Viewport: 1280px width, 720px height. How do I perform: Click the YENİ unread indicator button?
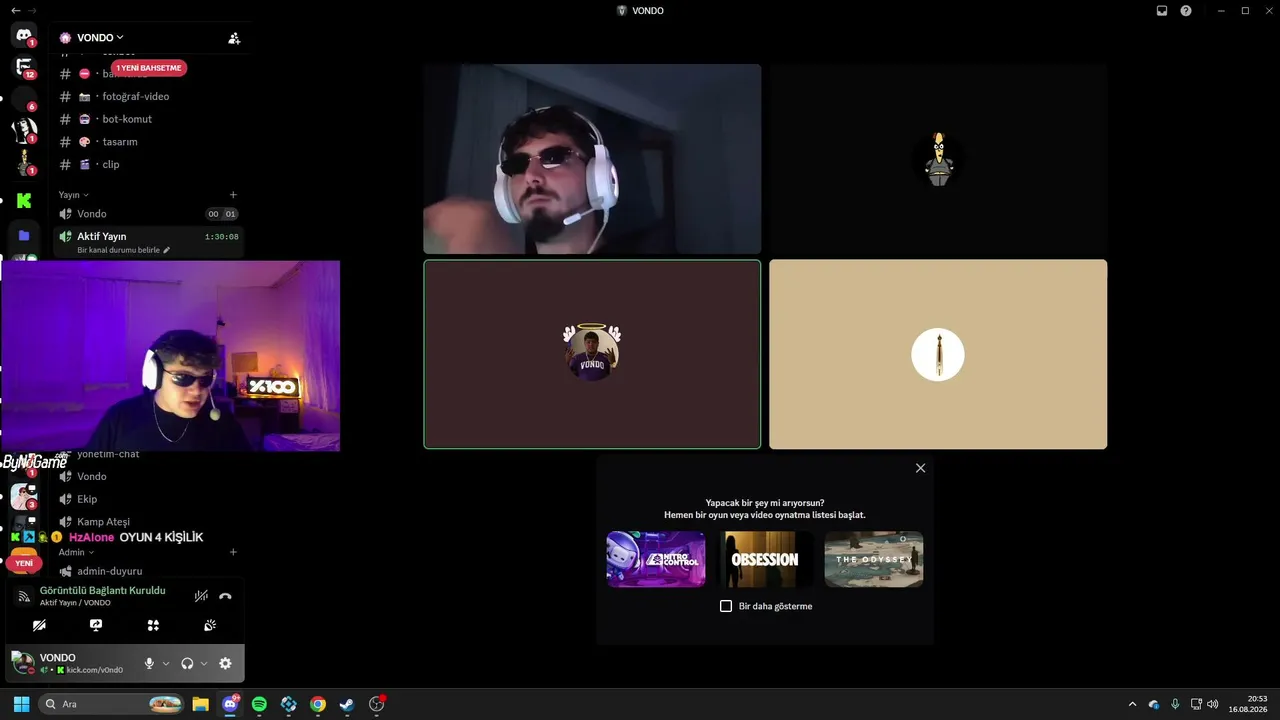pyautogui.click(x=24, y=563)
